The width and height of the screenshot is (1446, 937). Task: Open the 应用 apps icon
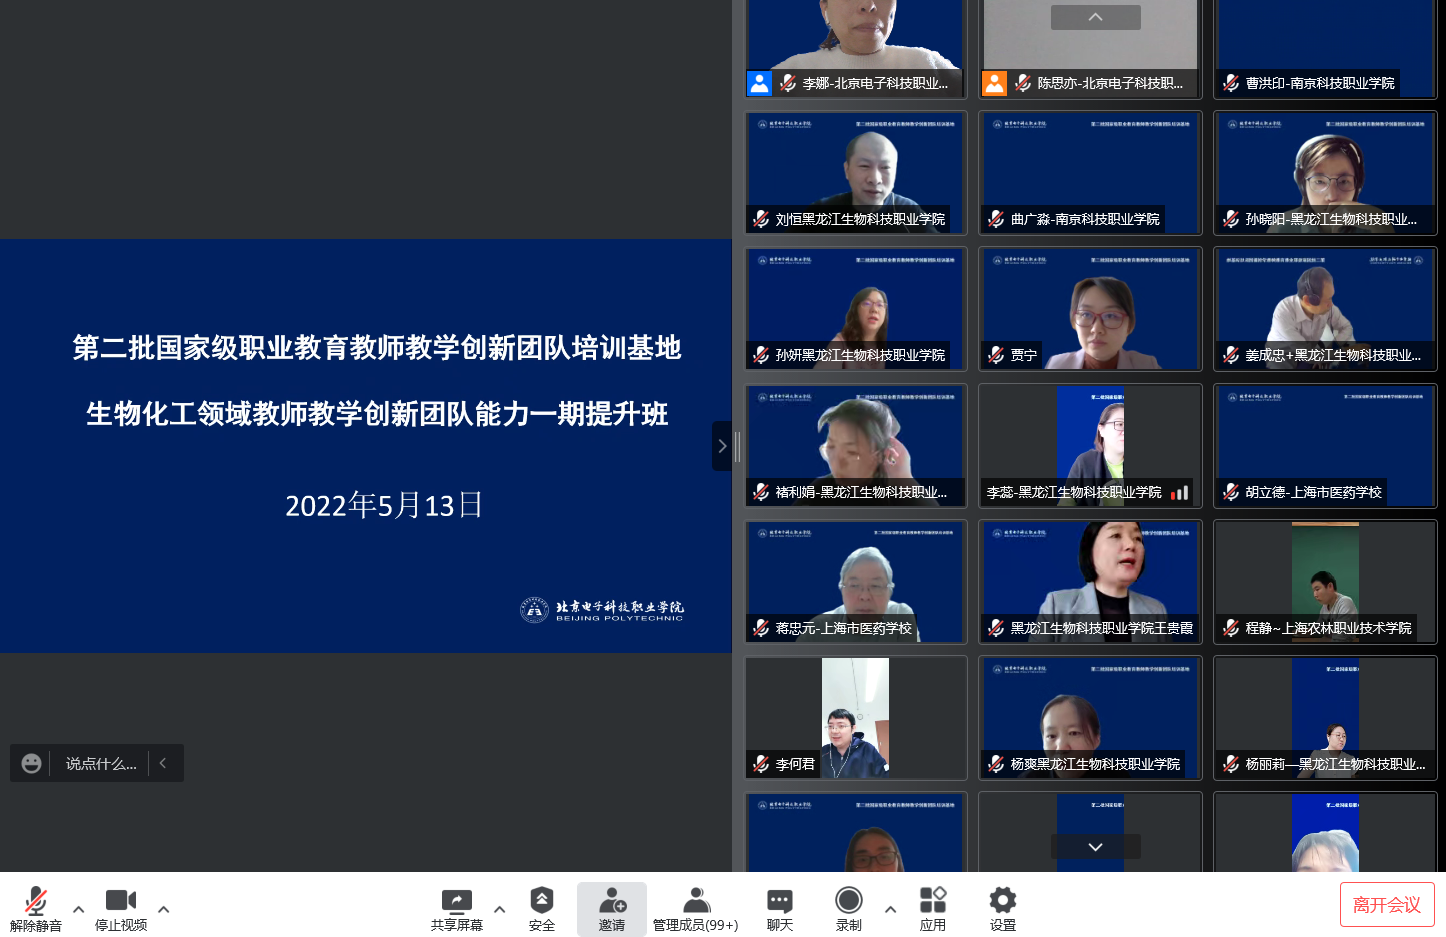click(x=933, y=908)
